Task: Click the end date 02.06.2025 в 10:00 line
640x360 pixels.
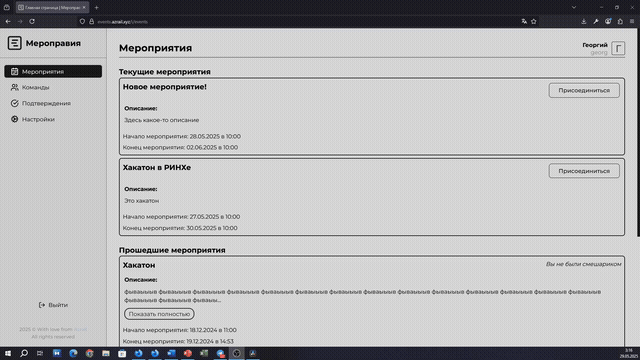Action: click(180, 147)
